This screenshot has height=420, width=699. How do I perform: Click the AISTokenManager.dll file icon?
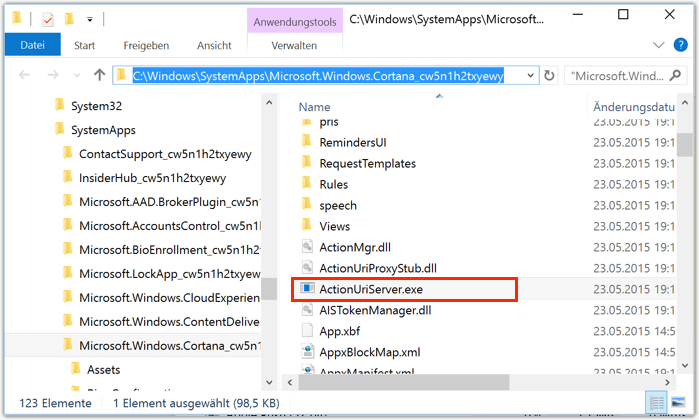click(x=307, y=309)
